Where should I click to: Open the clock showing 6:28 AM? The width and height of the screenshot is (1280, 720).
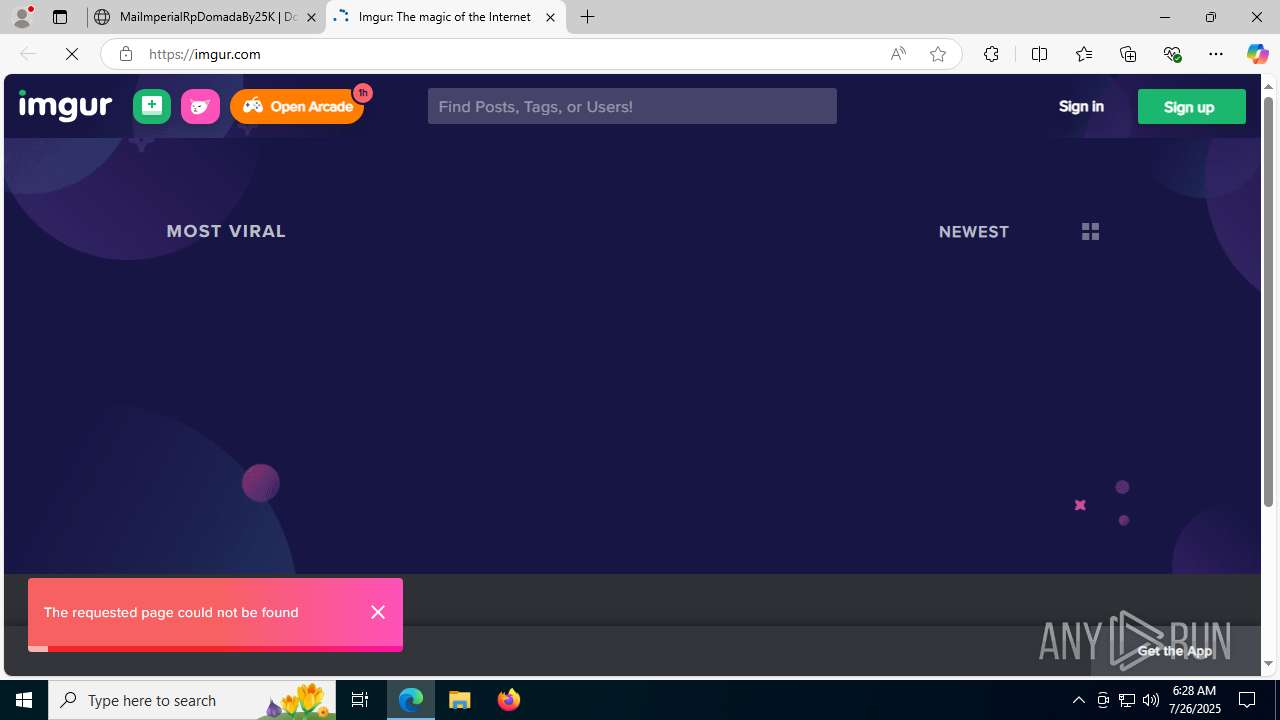coord(1195,700)
